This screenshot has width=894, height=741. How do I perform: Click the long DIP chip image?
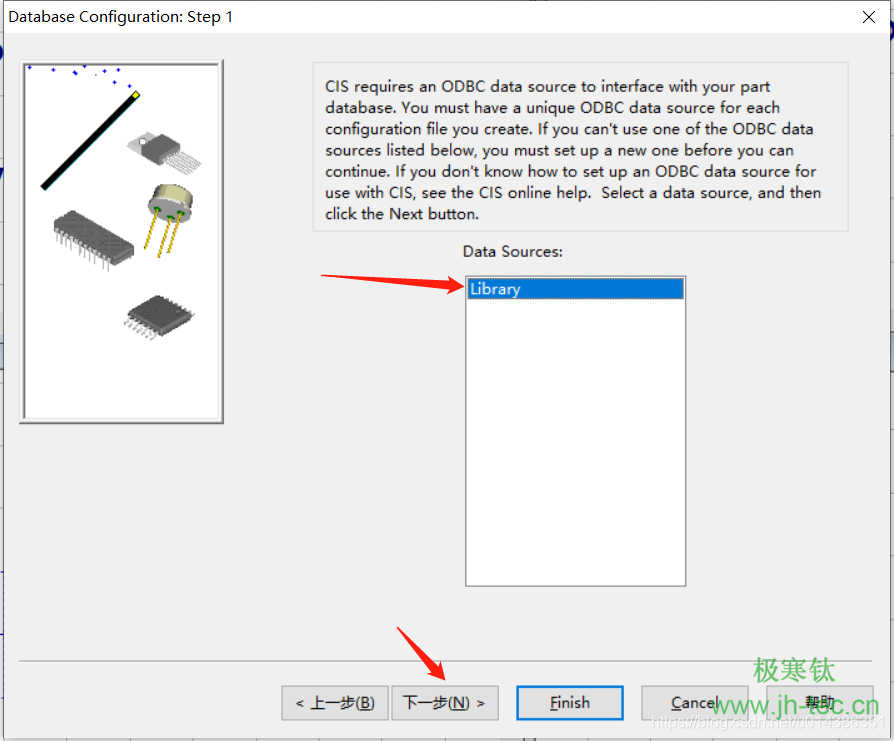(93, 238)
